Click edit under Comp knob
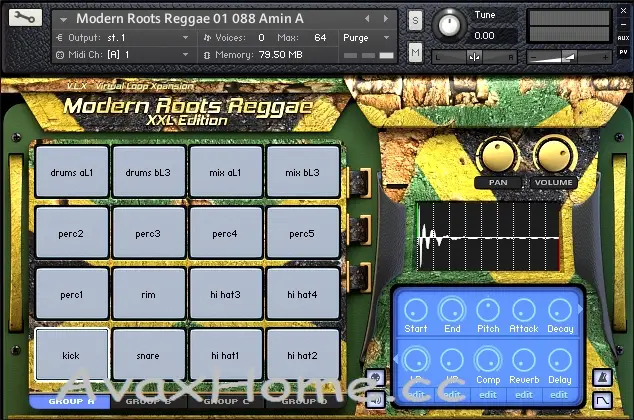The width and height of the screenshot is (634, 420). [x=488, y=395]
